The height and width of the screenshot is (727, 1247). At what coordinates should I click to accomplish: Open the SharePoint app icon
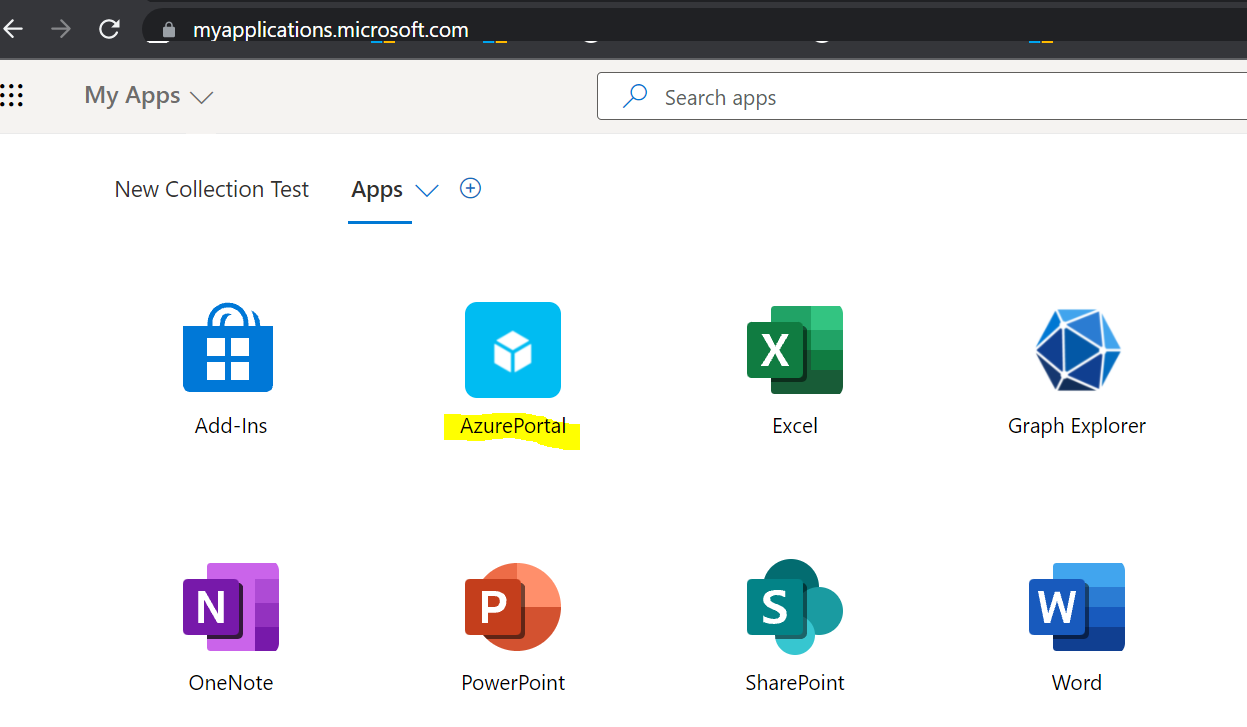click(x=795, y=607)
